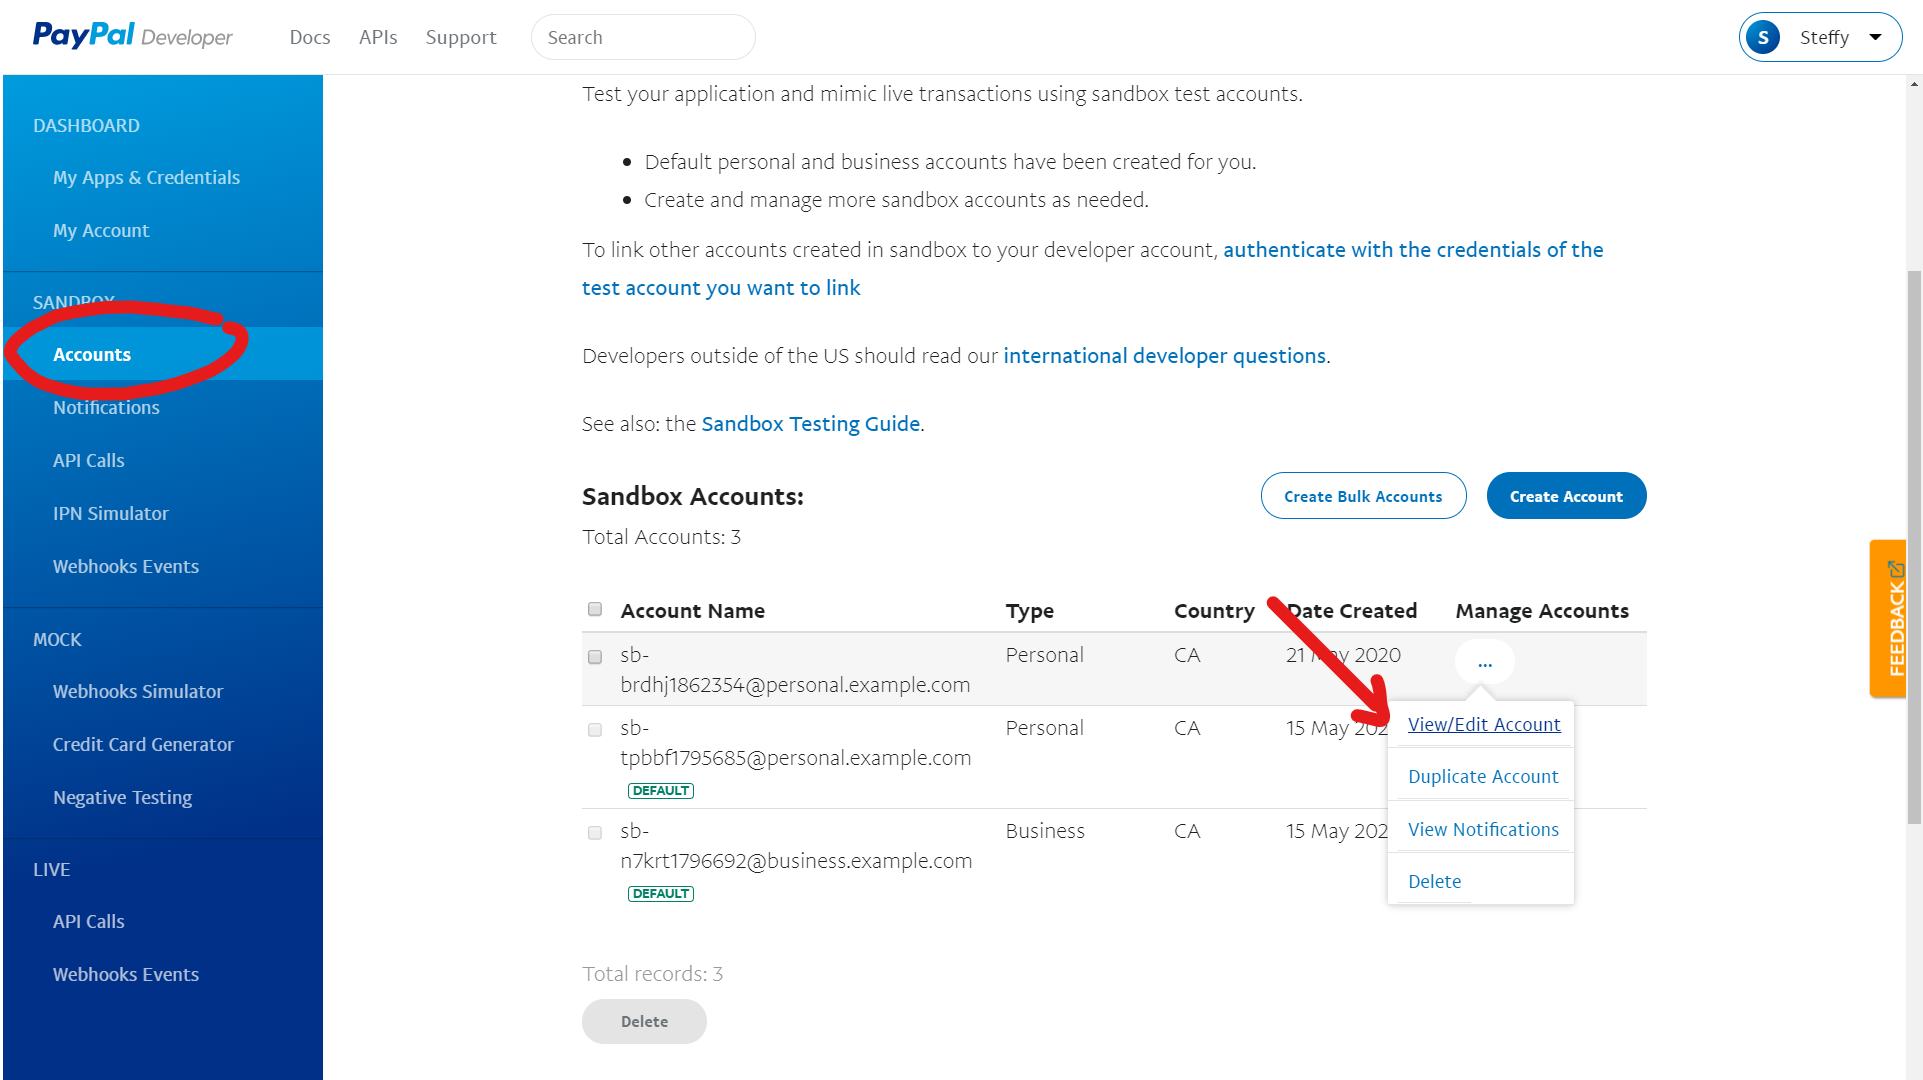Open the Credit Card Generator tool
Viewport: 1923px width, 1080px height.
tap(143, 744)
